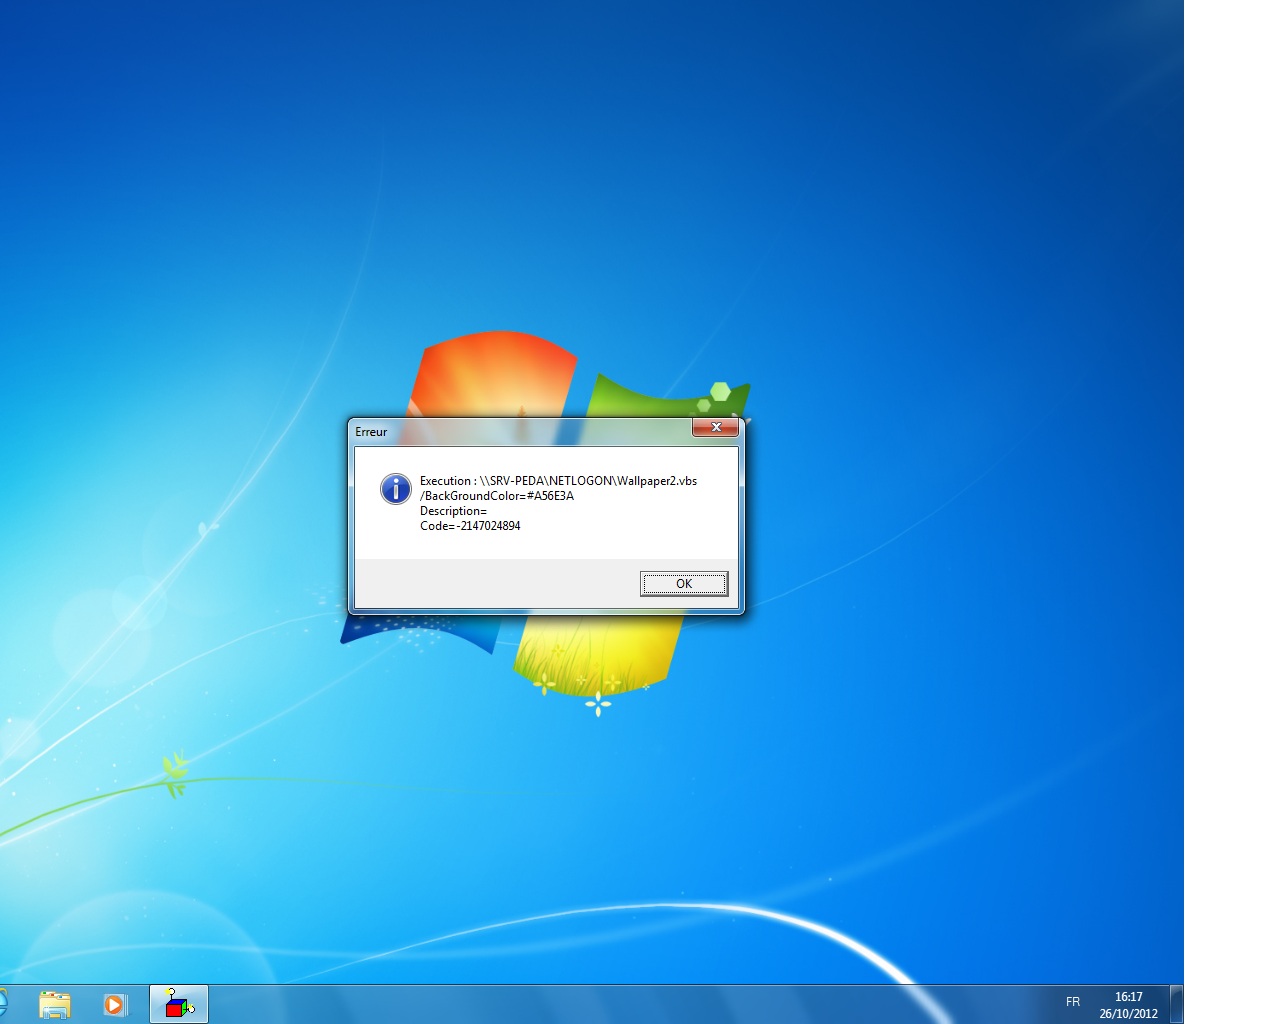
Task: Click the /BackGroundColor=#A56E3A line
Action: click(497, 496)
